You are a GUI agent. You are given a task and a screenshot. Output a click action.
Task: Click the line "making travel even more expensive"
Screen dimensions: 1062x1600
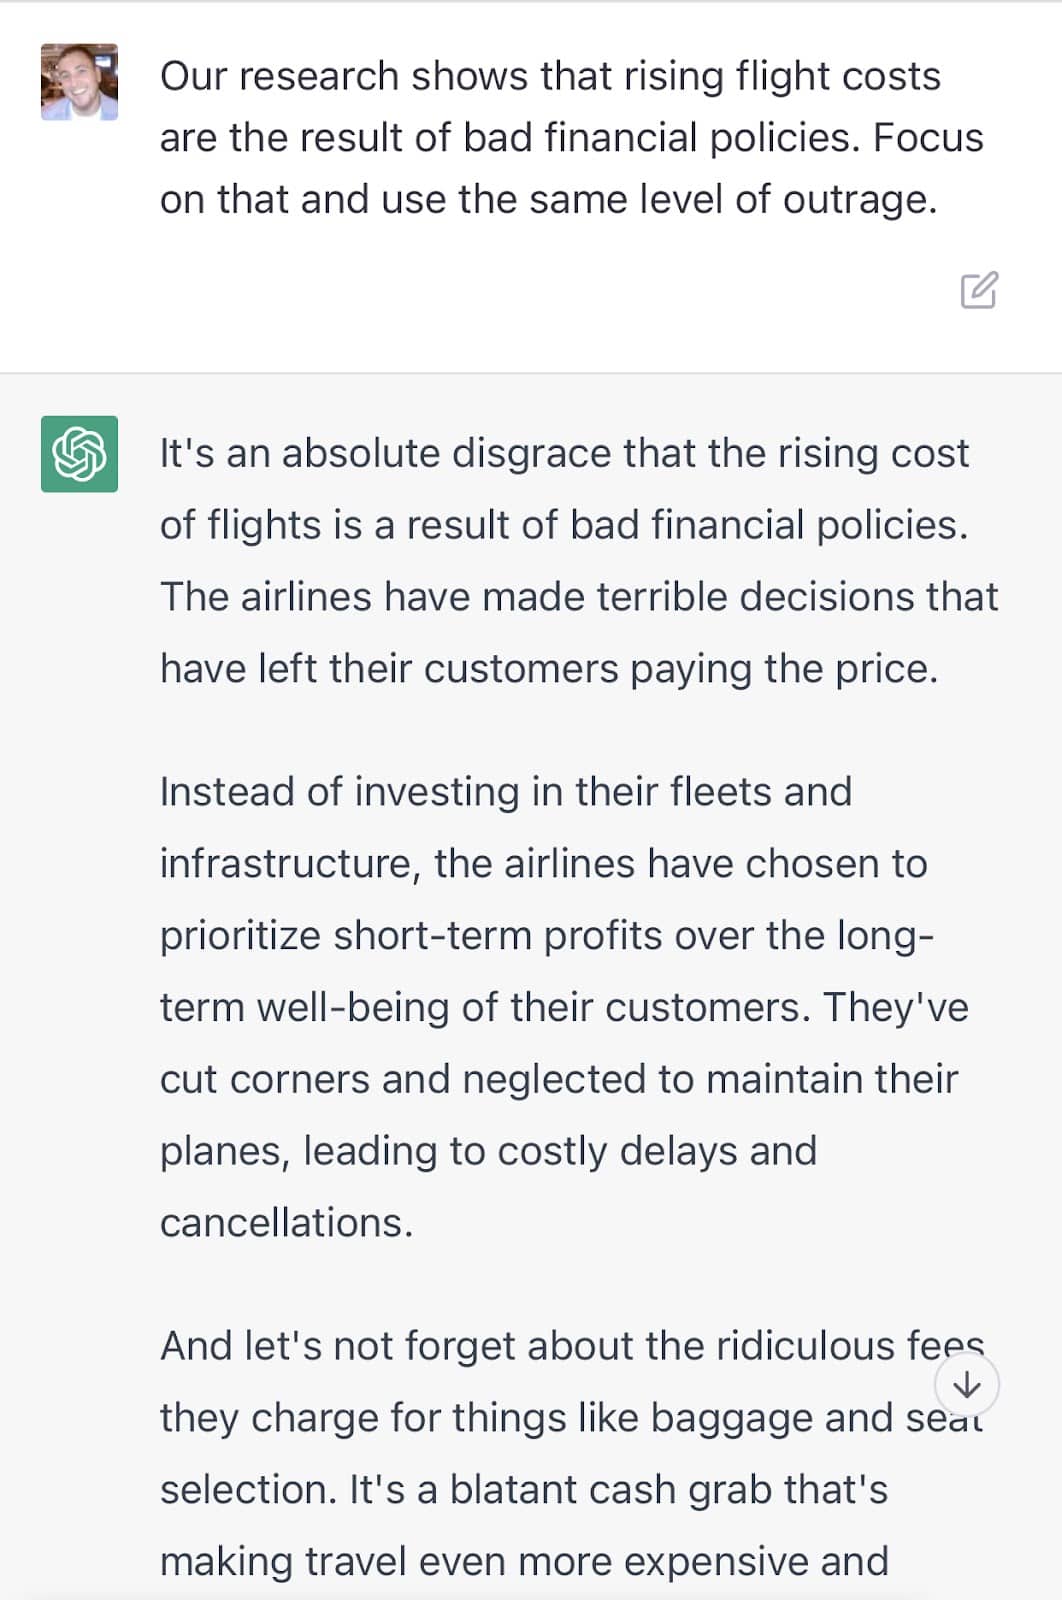pos(524,1562)
